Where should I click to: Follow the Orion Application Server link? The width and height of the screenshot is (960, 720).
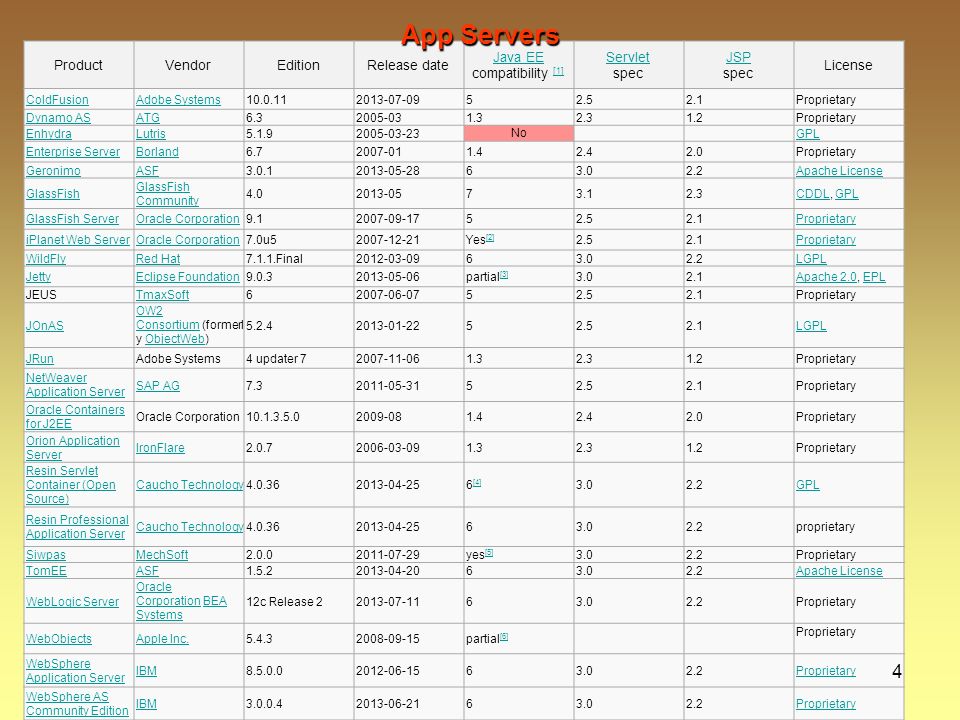72,448
